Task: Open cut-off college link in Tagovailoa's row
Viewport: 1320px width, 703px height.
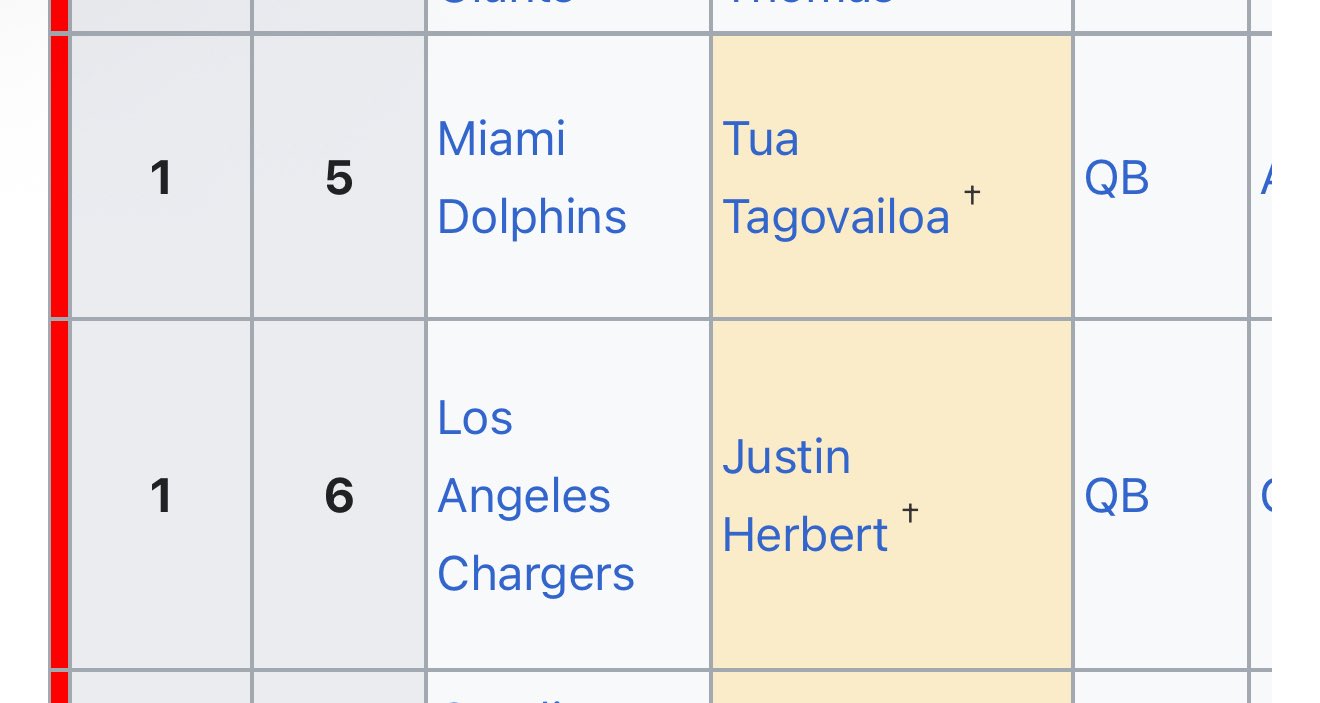Action: point(1266,178)
